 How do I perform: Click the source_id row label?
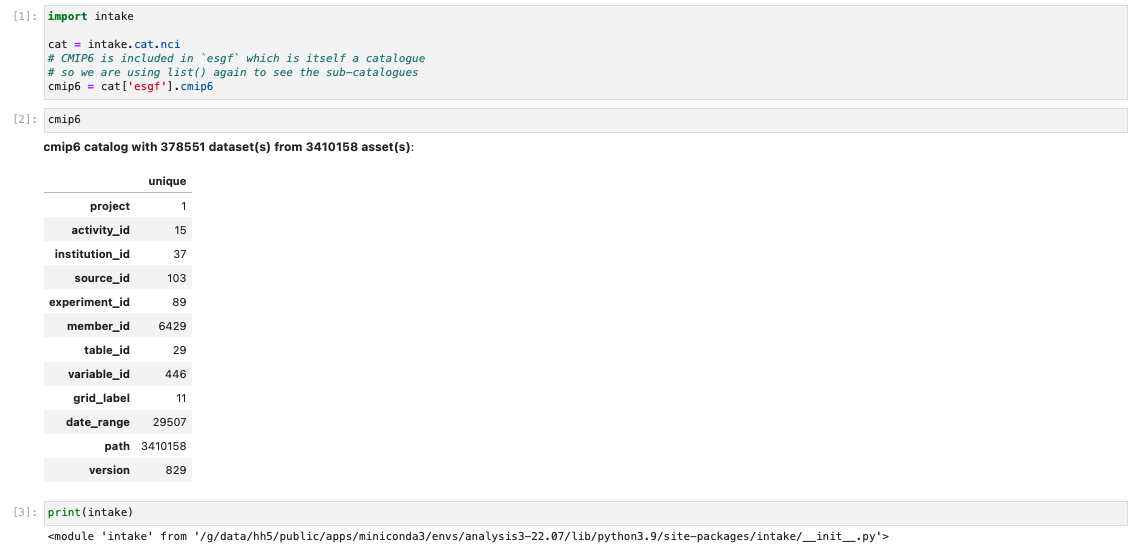pyautogui.click(x=102, y=278)
